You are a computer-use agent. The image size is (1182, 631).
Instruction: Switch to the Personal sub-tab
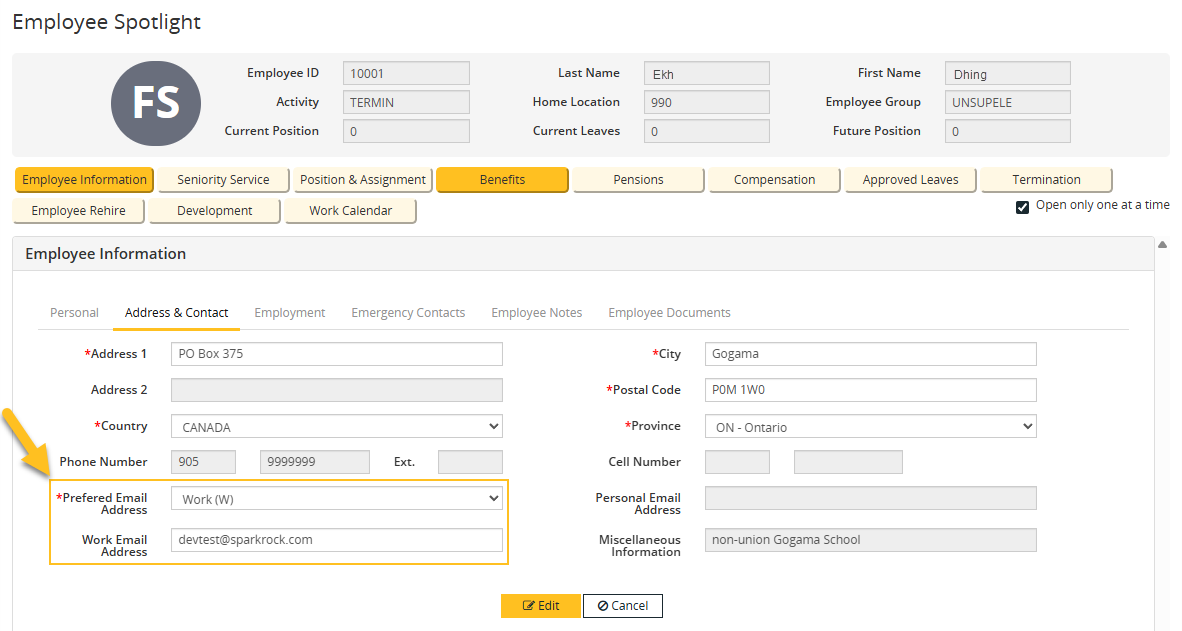coord(74,312)
